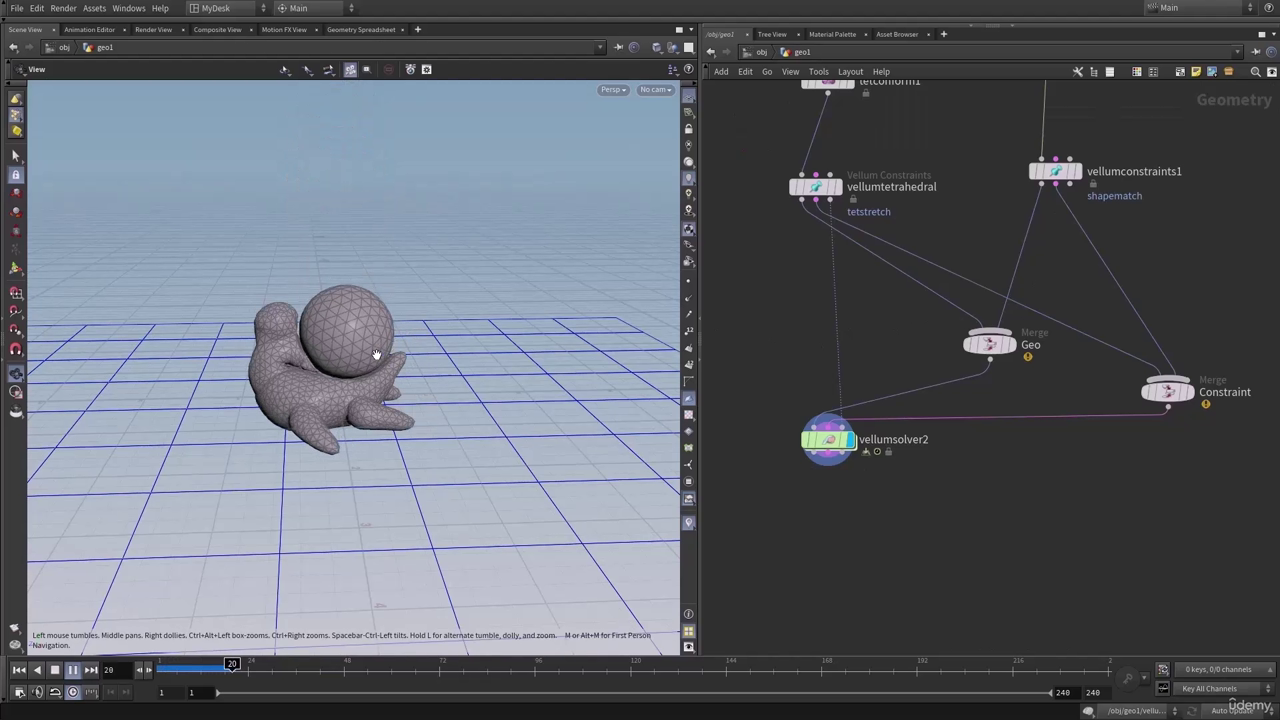This screenshot has height=720, width=1280.
Task: Click the wrench icon in network toolbar
Action: point(1078,72)
